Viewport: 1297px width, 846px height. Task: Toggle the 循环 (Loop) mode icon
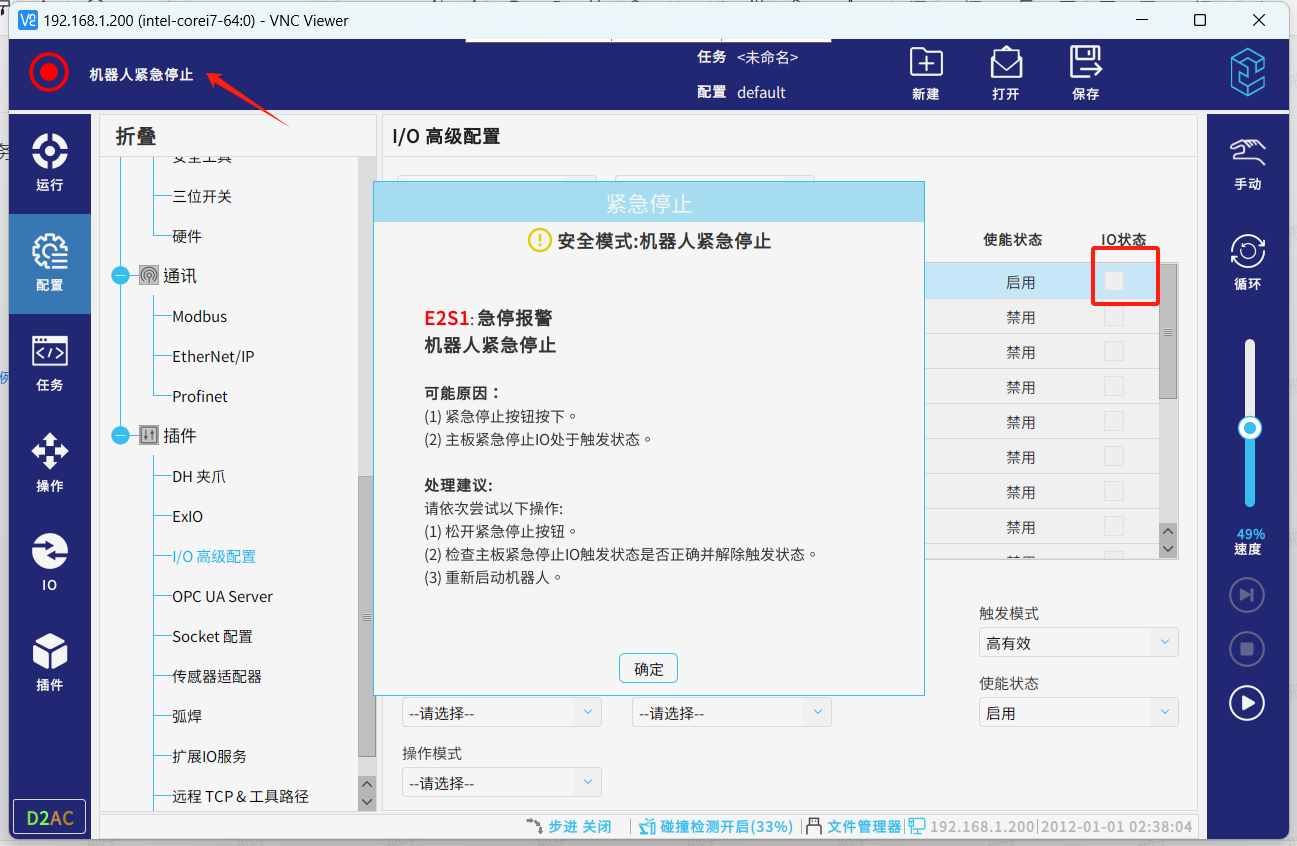coord(1247,262)
